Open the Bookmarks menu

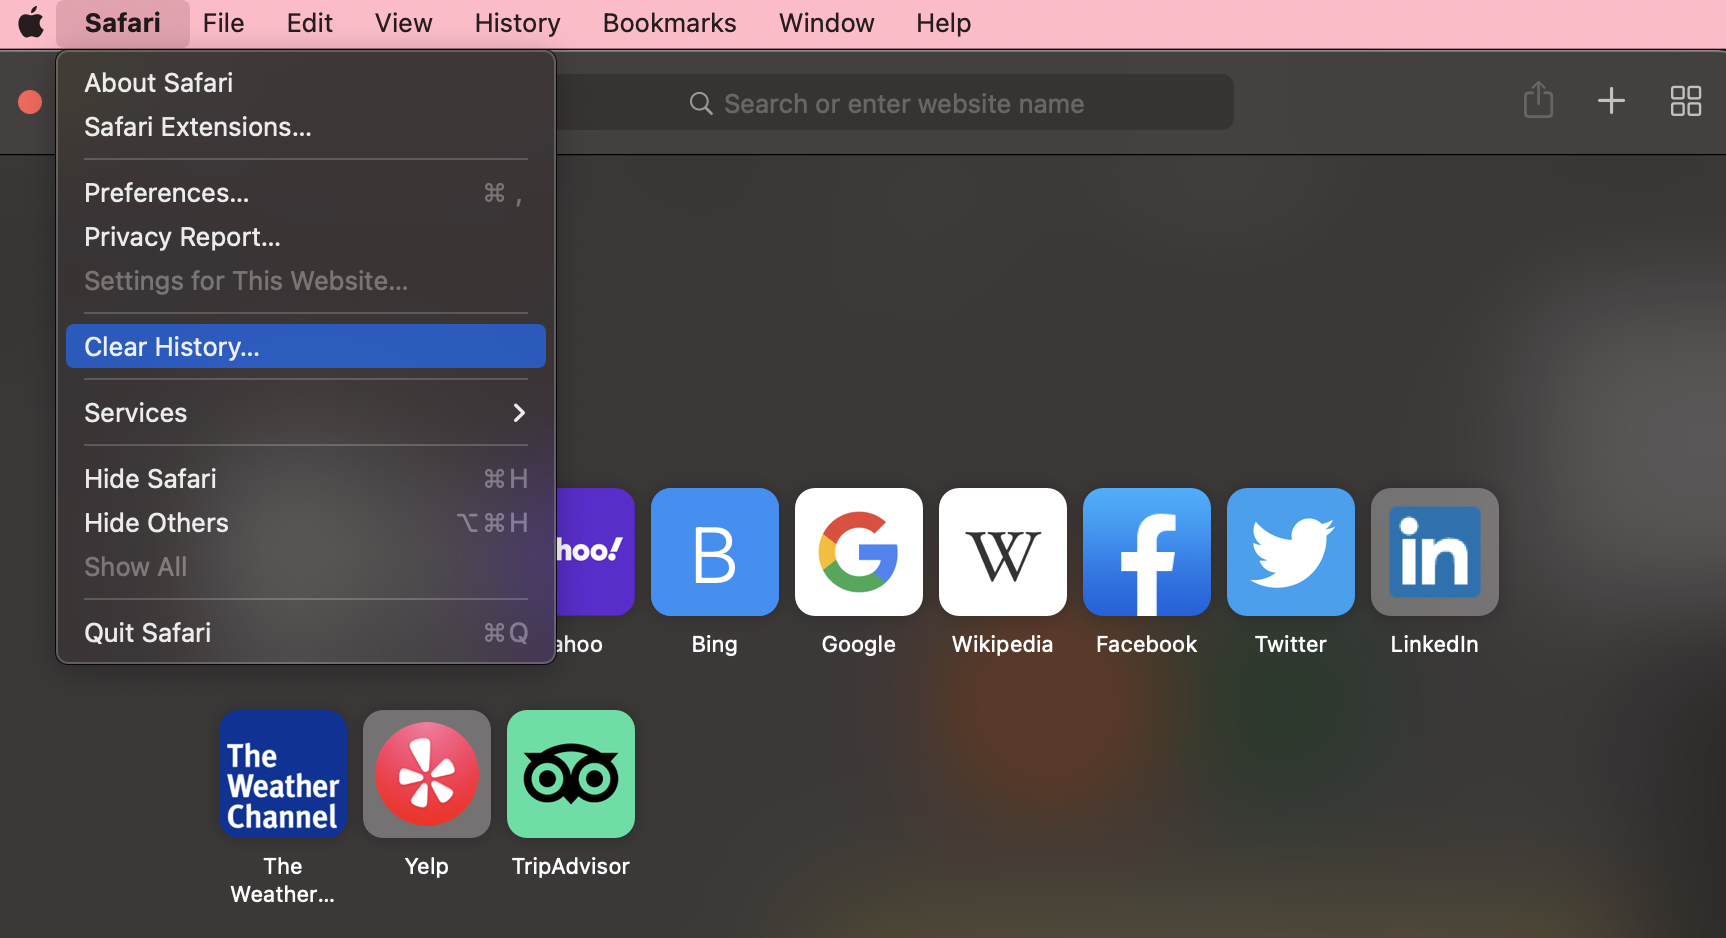[669, 23]
